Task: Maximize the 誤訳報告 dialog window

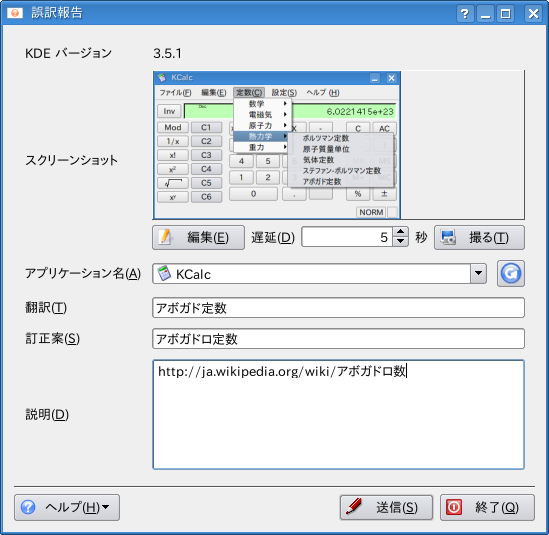Action: tap(505, 14)
